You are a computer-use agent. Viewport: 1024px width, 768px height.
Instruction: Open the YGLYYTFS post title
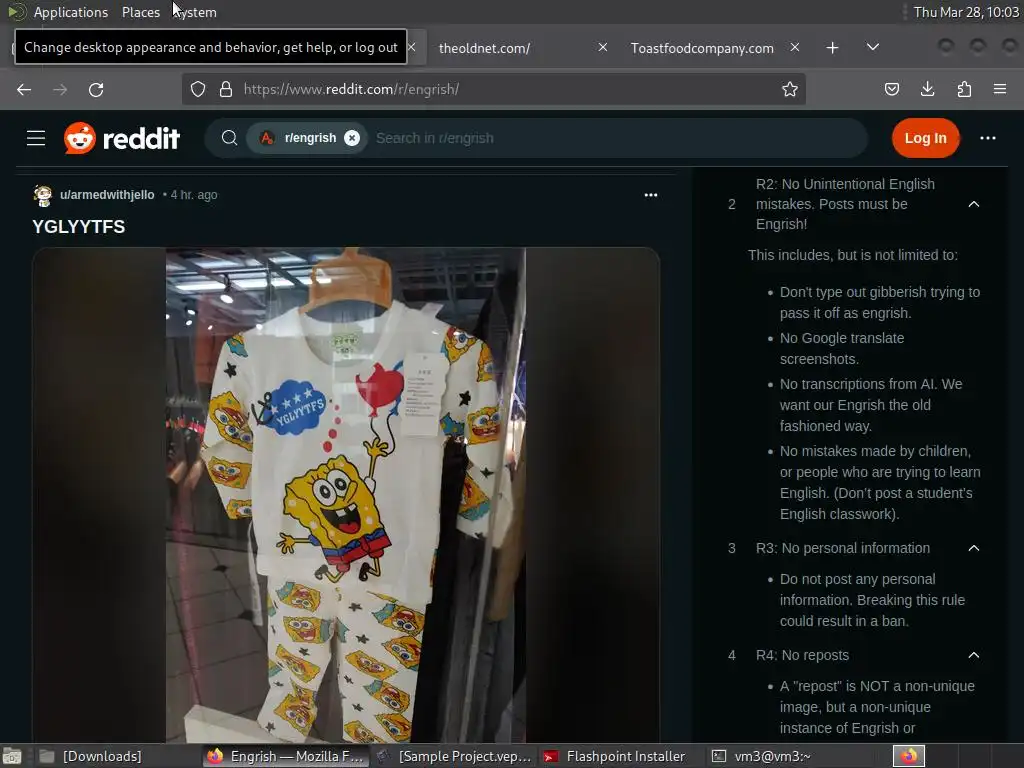click(79, 227)
